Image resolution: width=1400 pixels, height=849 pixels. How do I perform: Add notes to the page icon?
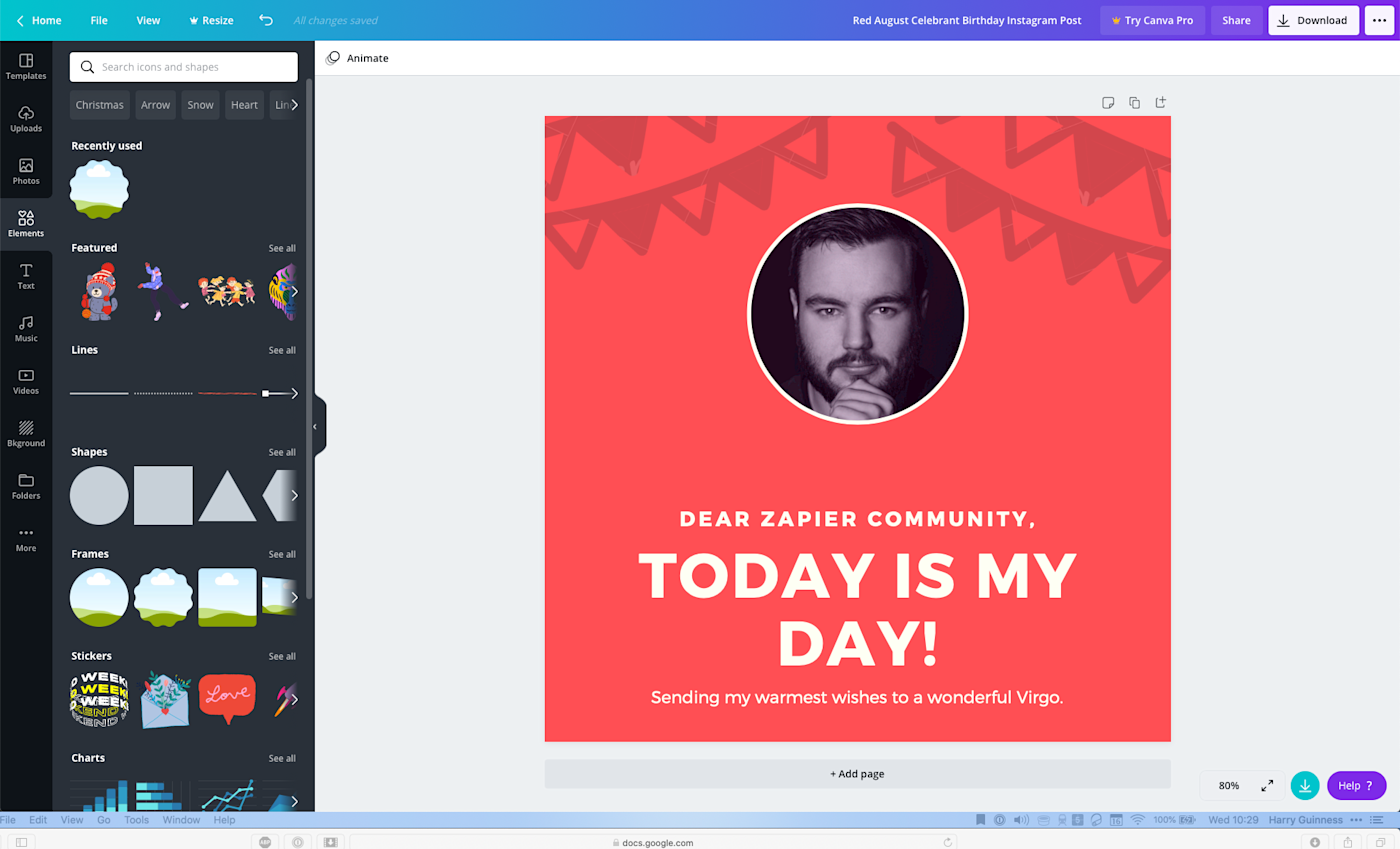tap(1108, 103)
